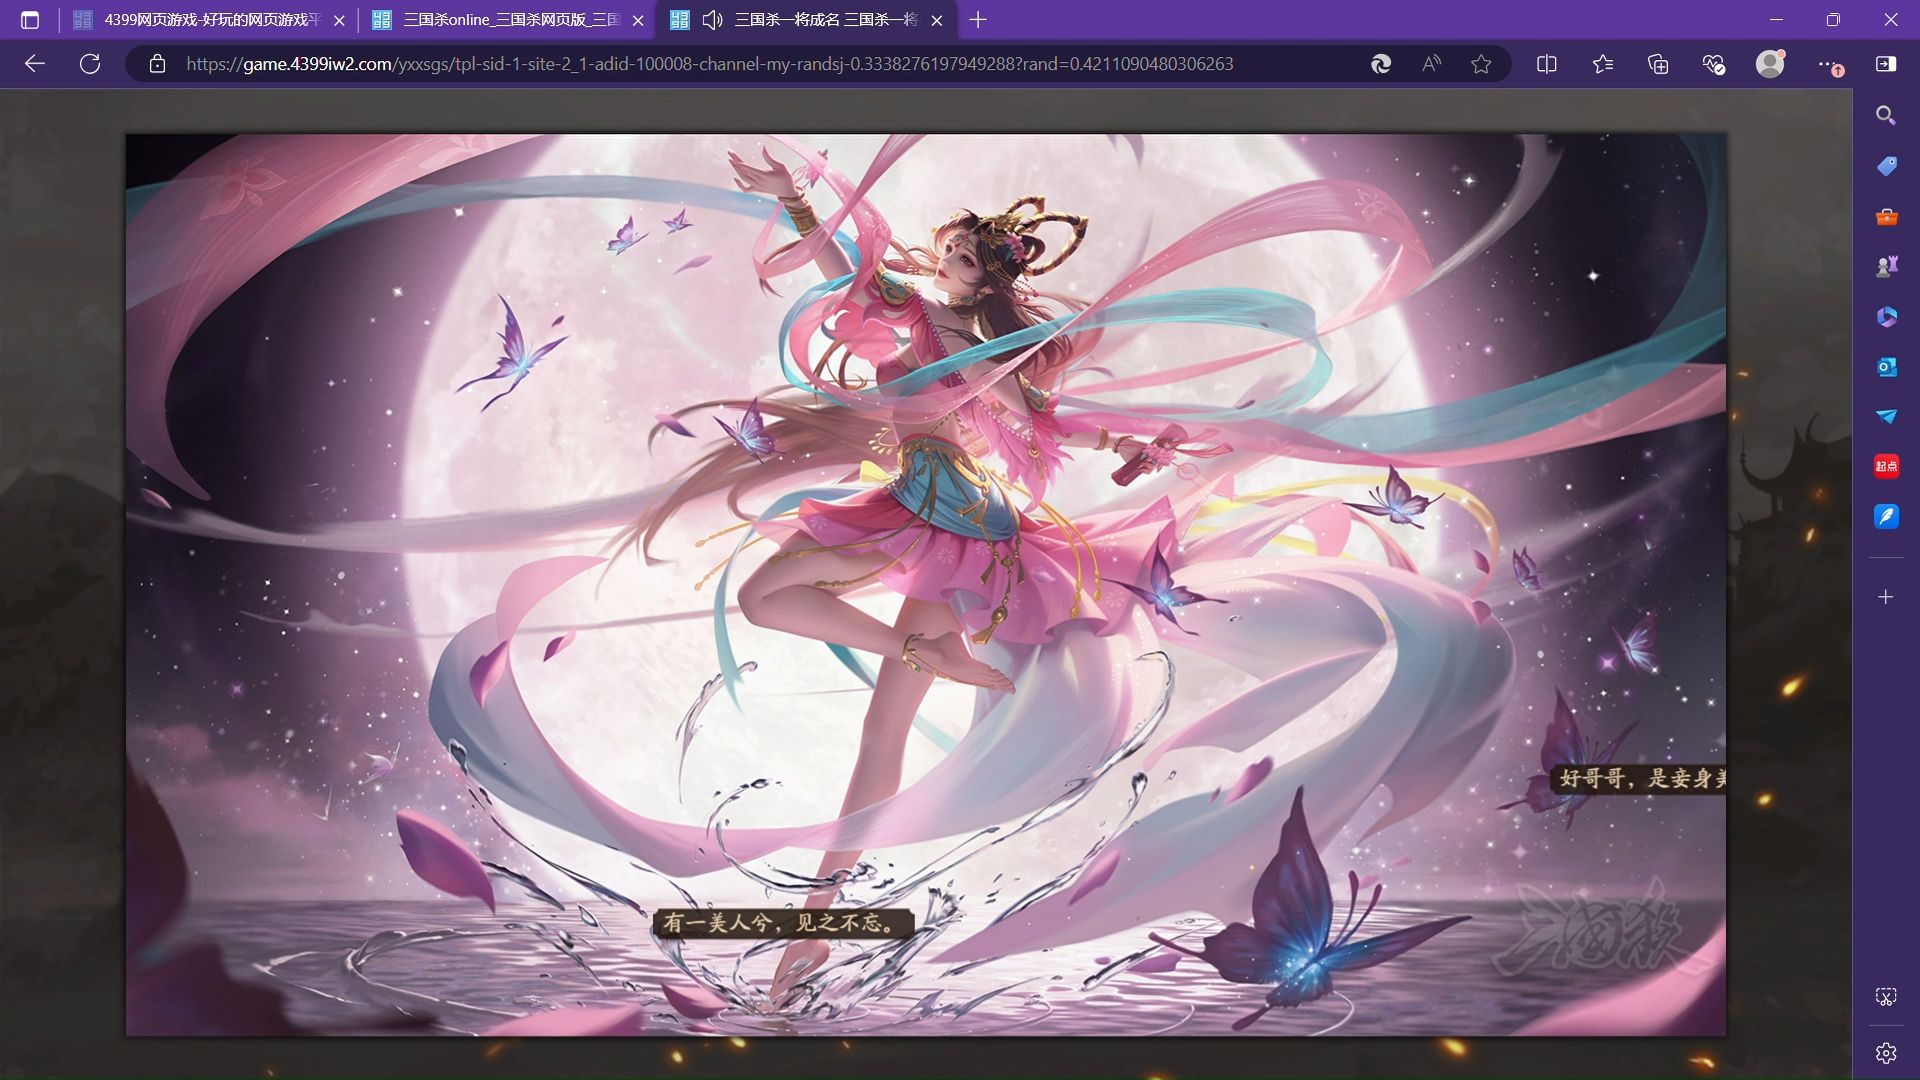Open sidebar Games chess icon
The height and width of the screenshot is (1080, 1920).
click(1886, 266)
